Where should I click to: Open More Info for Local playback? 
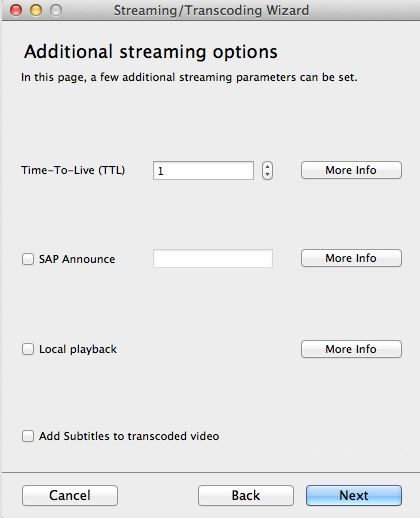point(351,349)
